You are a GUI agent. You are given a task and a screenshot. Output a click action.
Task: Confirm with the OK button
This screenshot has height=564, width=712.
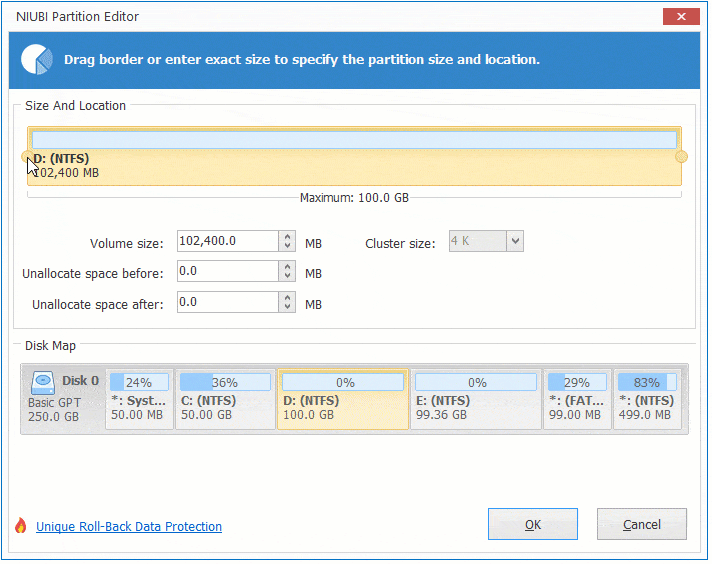point(533,525)
